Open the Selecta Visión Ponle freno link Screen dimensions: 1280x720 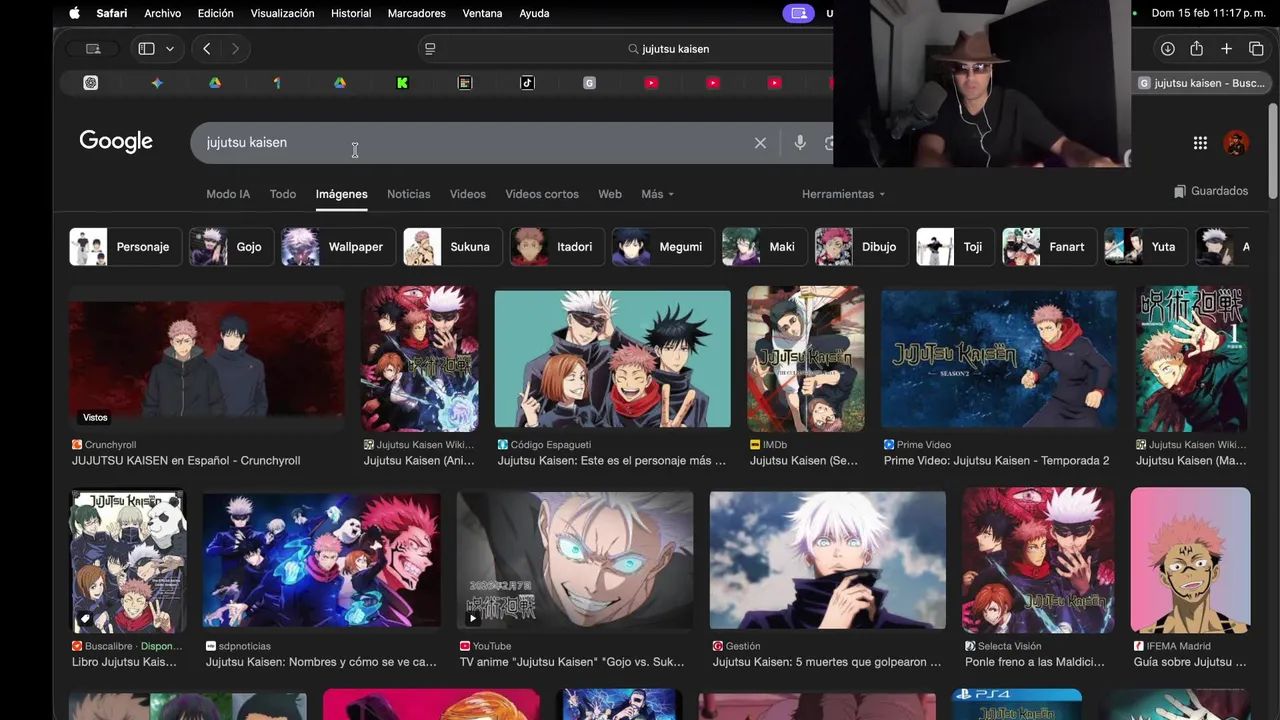[1034, 662]
